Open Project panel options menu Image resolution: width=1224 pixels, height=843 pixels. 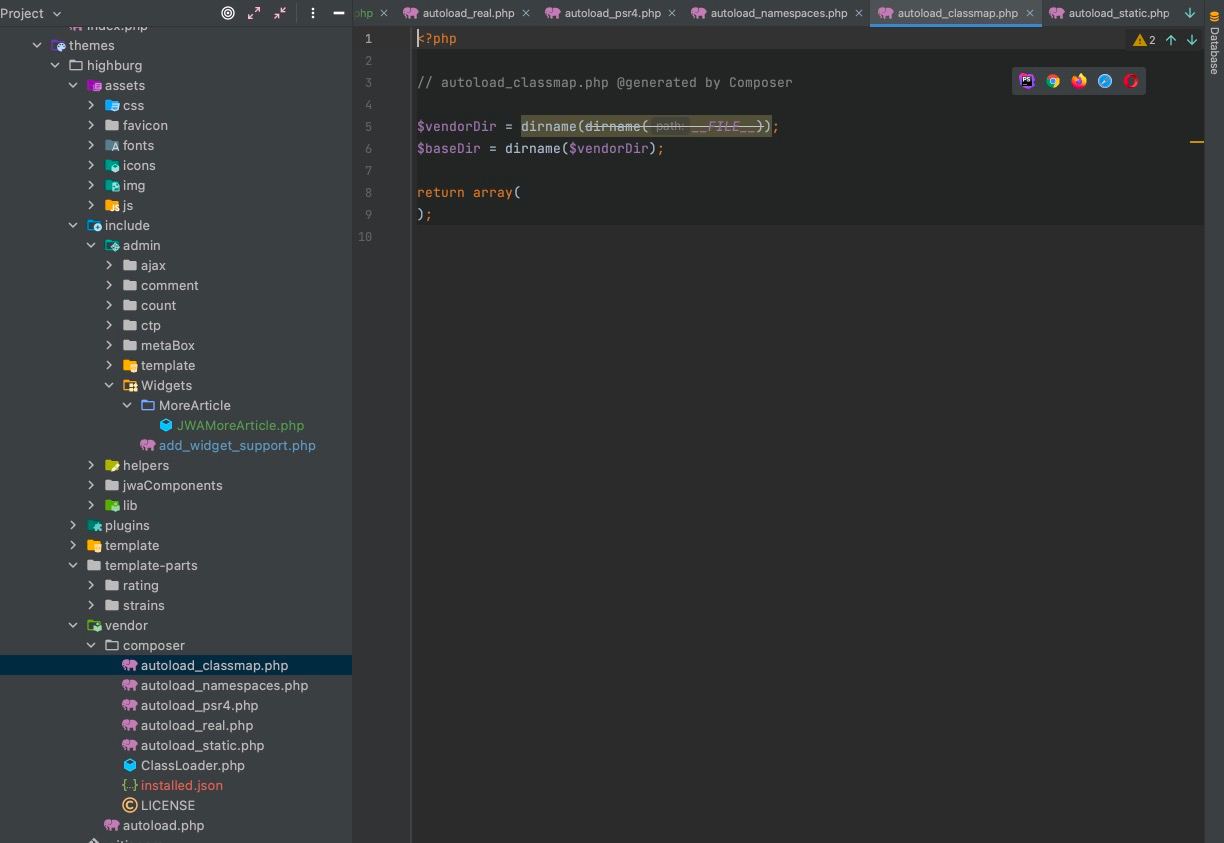tap(313, 13)
